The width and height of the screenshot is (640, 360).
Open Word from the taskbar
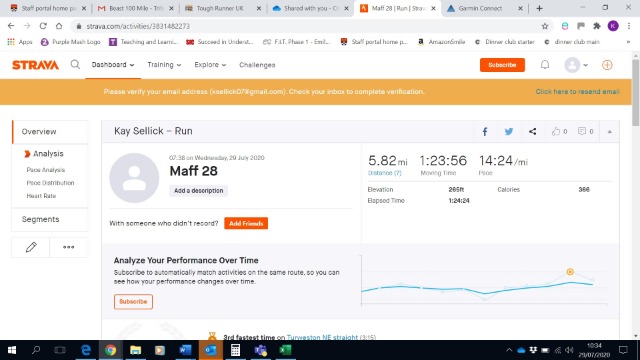pyautogui.click(x=185, y=350)
